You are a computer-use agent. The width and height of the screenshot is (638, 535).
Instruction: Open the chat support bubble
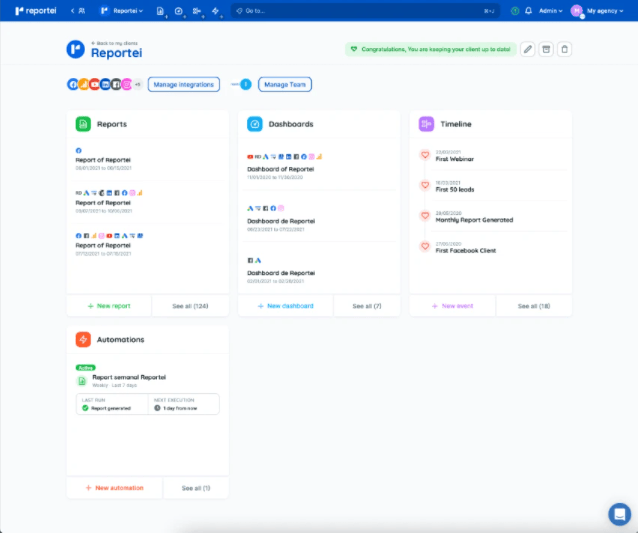tap(620, 515)
